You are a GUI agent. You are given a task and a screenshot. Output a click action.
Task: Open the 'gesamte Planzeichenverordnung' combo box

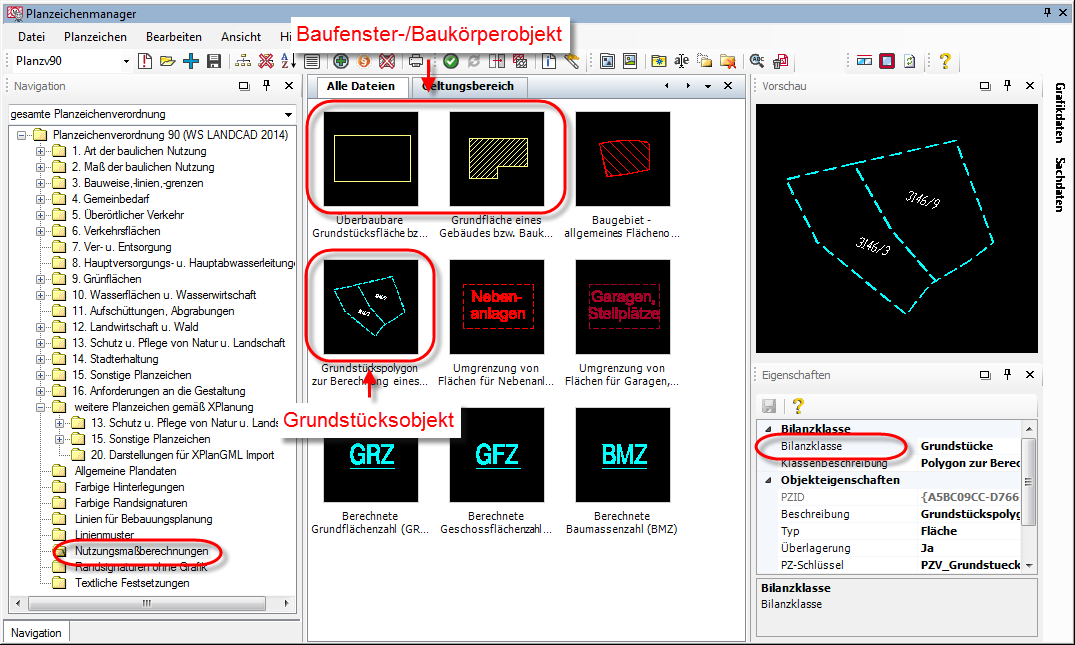pos(288,115)
